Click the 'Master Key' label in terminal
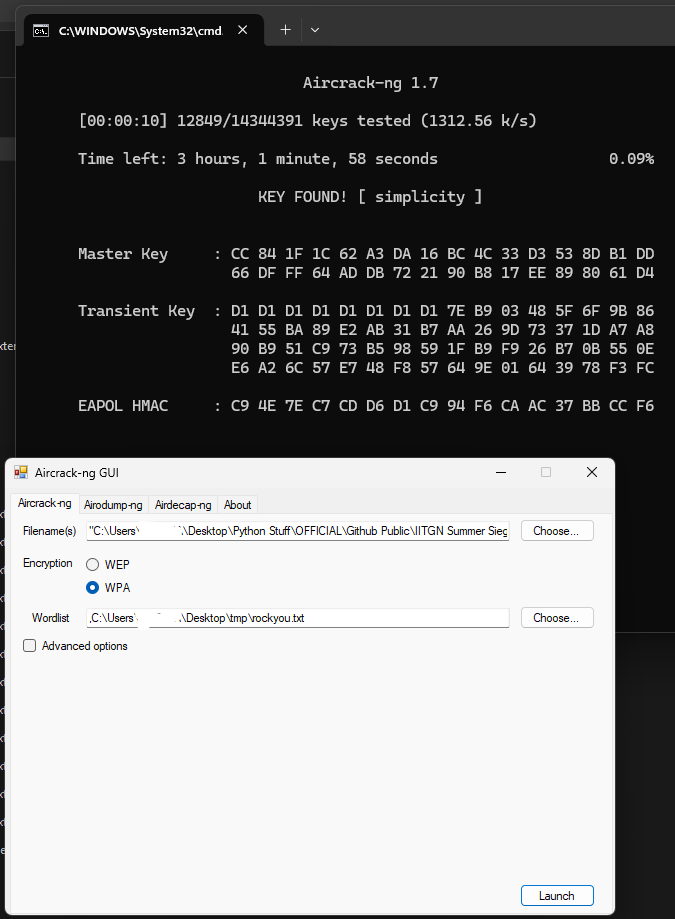675x919 pixels. [x=123, y=254]
